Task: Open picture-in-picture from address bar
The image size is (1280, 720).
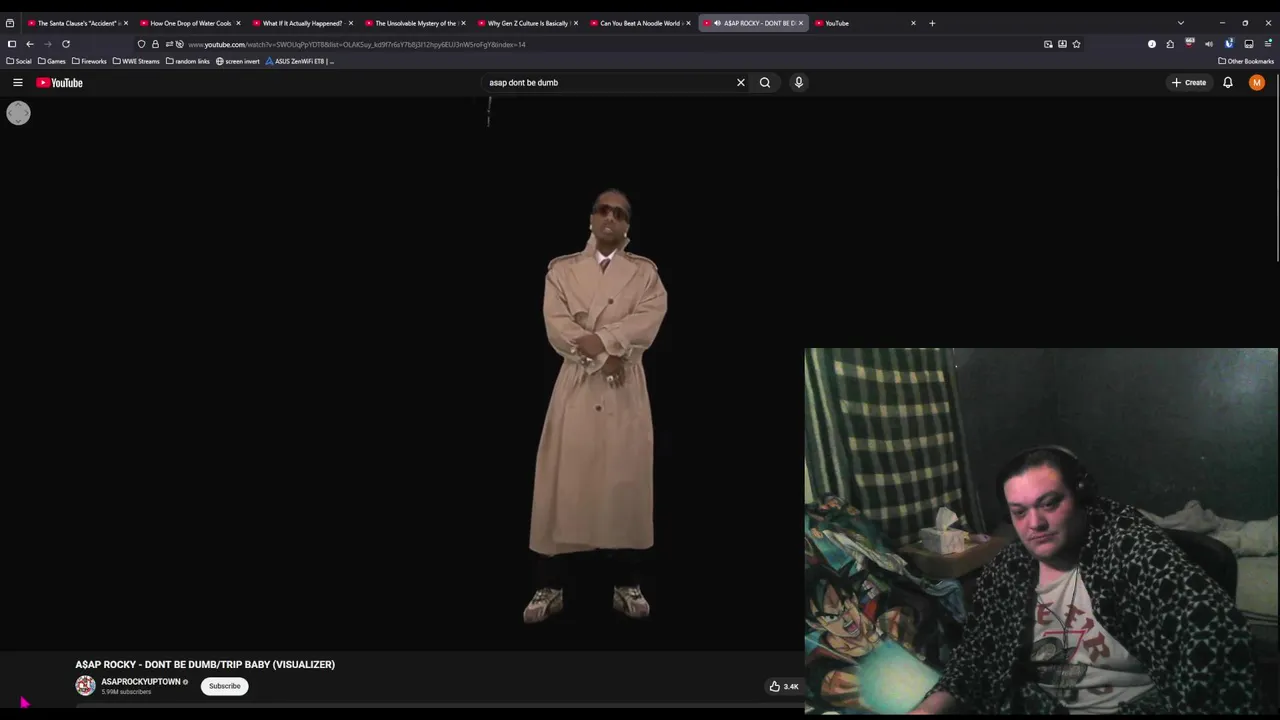Action: click(1048, 44)
